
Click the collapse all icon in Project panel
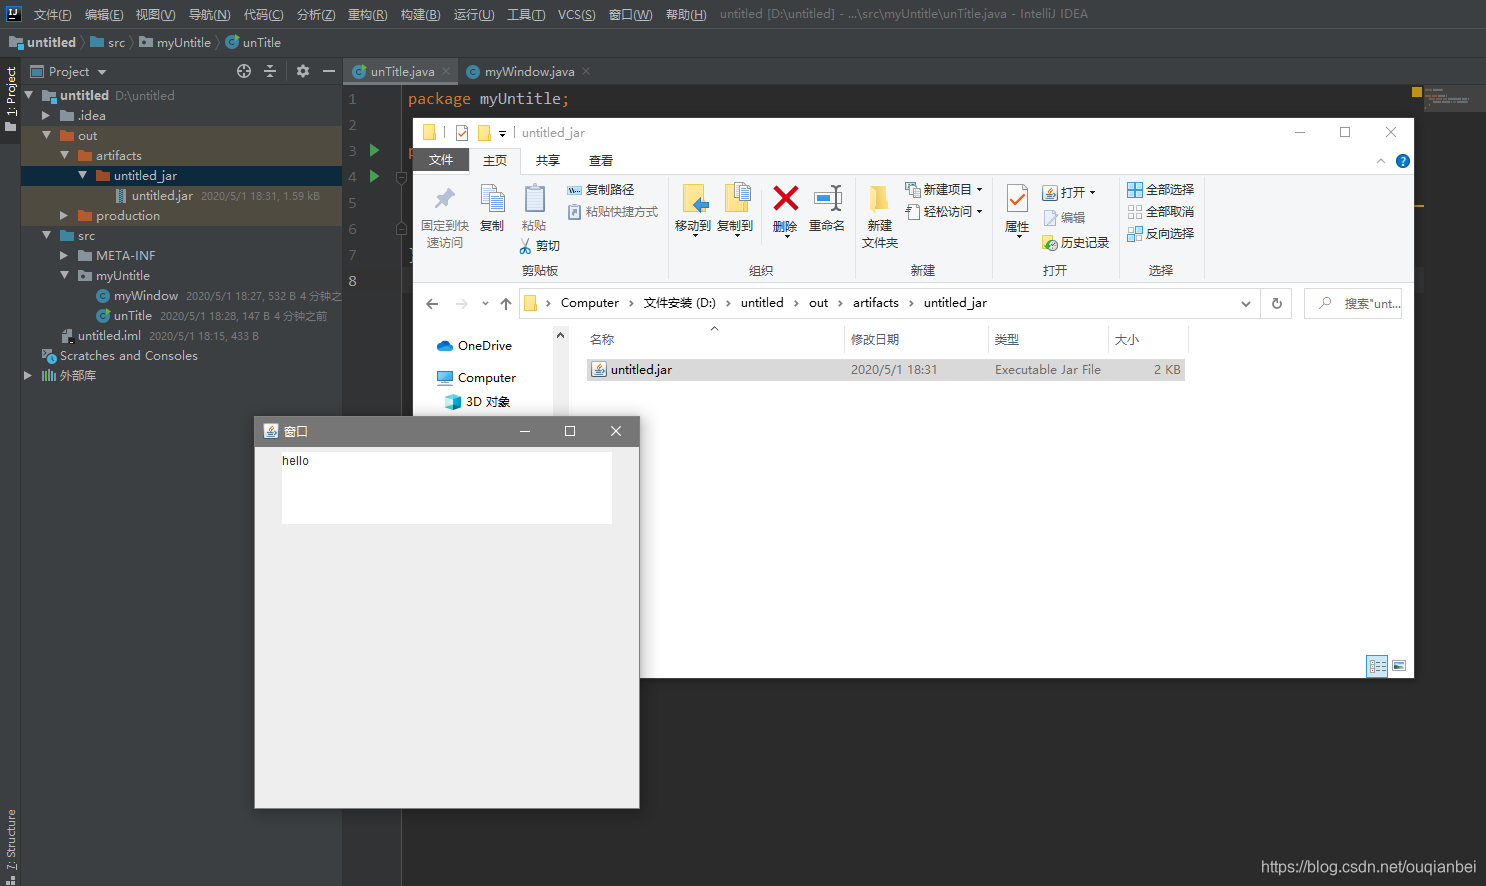tap(270, 71)
